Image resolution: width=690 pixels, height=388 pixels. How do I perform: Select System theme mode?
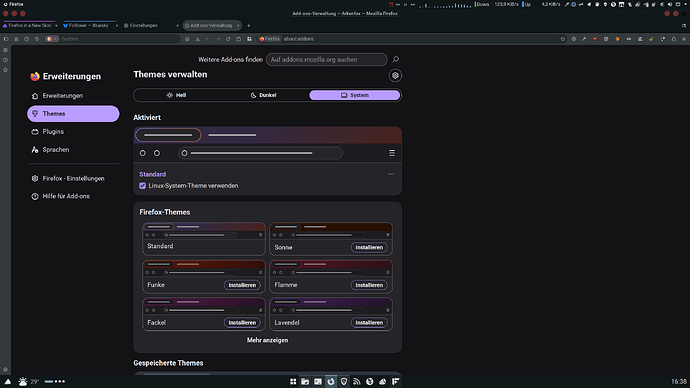click(x=355, y=95)
